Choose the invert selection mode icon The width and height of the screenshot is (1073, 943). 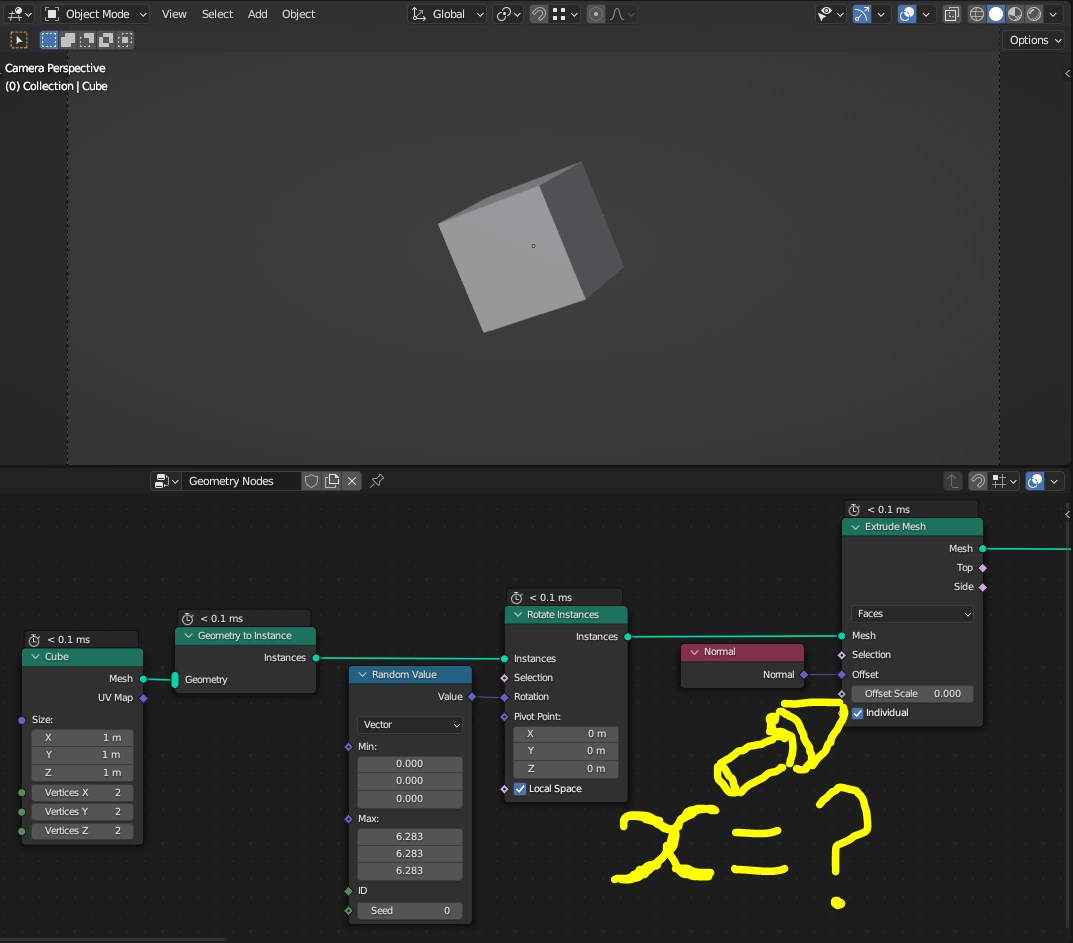[x=106, y=40]
